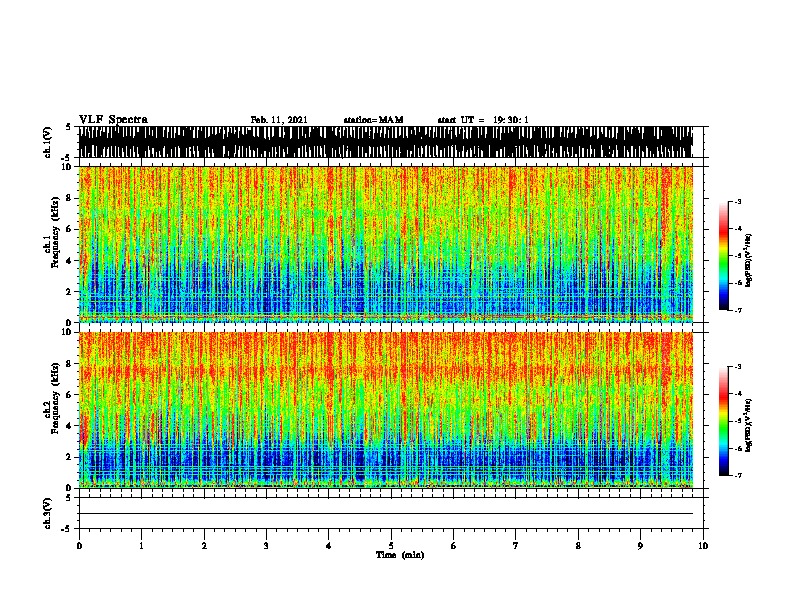Image resolution: width=792 pixels, height=612 pixels.
Task: Click the 4 kHz tick label on ch.2 axis
Action: [x=69, y=426]
